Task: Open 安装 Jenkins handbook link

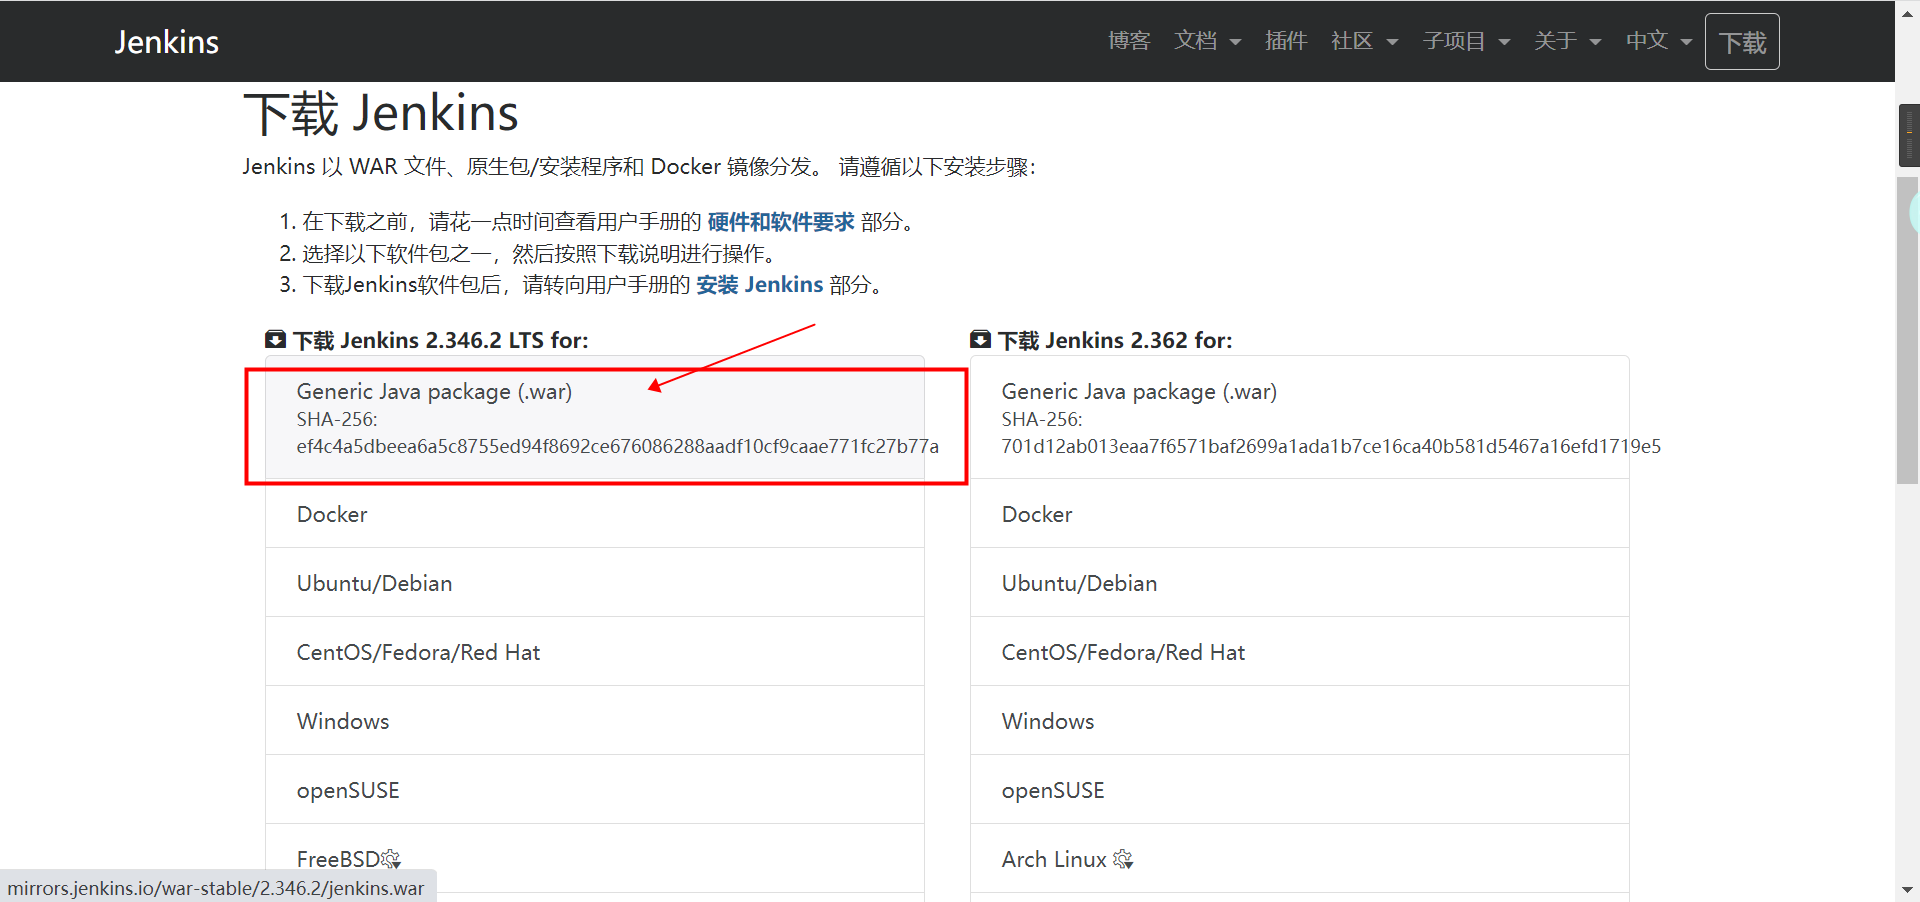Action: click(760, 285)
